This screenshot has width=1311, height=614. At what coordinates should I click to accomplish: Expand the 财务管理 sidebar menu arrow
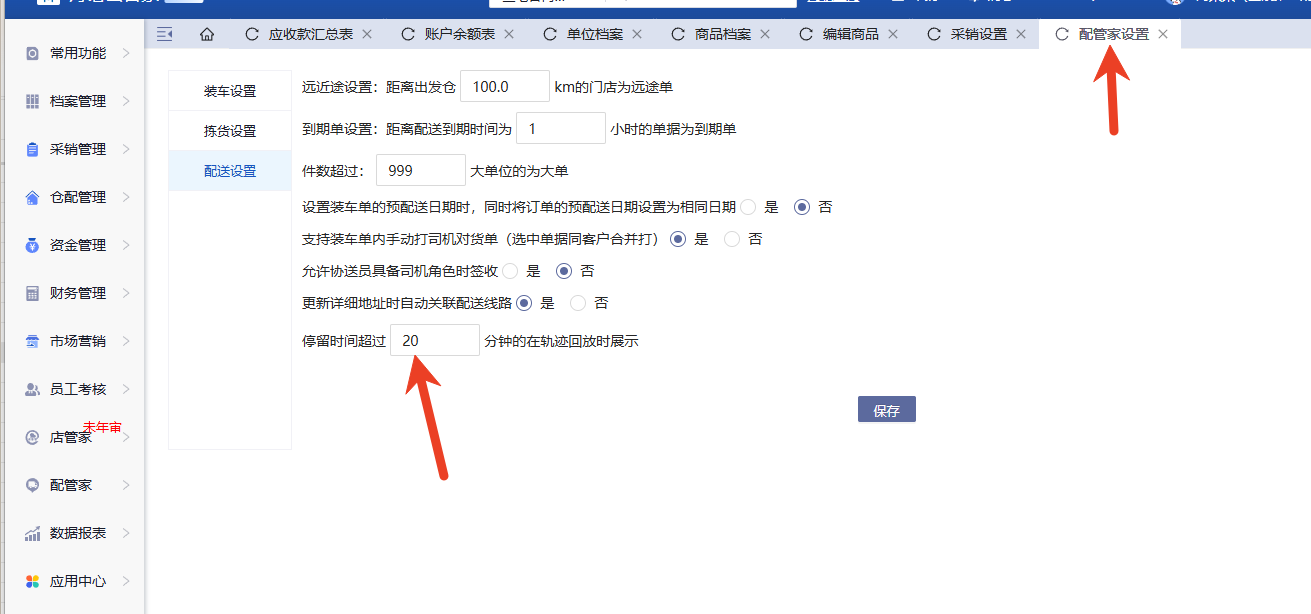126,293
